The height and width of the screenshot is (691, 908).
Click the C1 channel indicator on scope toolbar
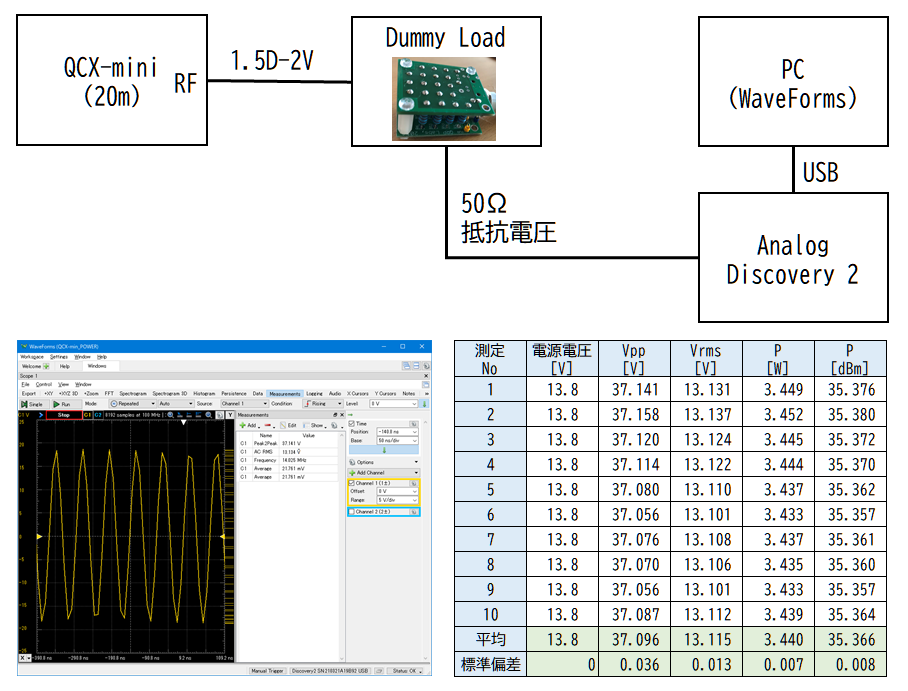[x=87, y=415]
